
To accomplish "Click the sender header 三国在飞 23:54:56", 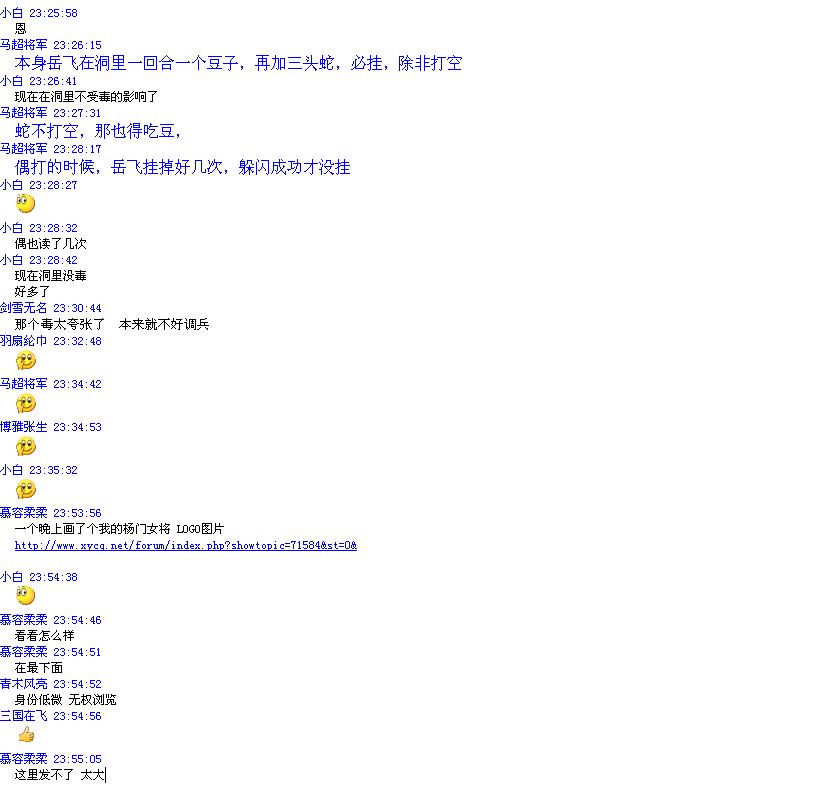I will coord(51,716).
